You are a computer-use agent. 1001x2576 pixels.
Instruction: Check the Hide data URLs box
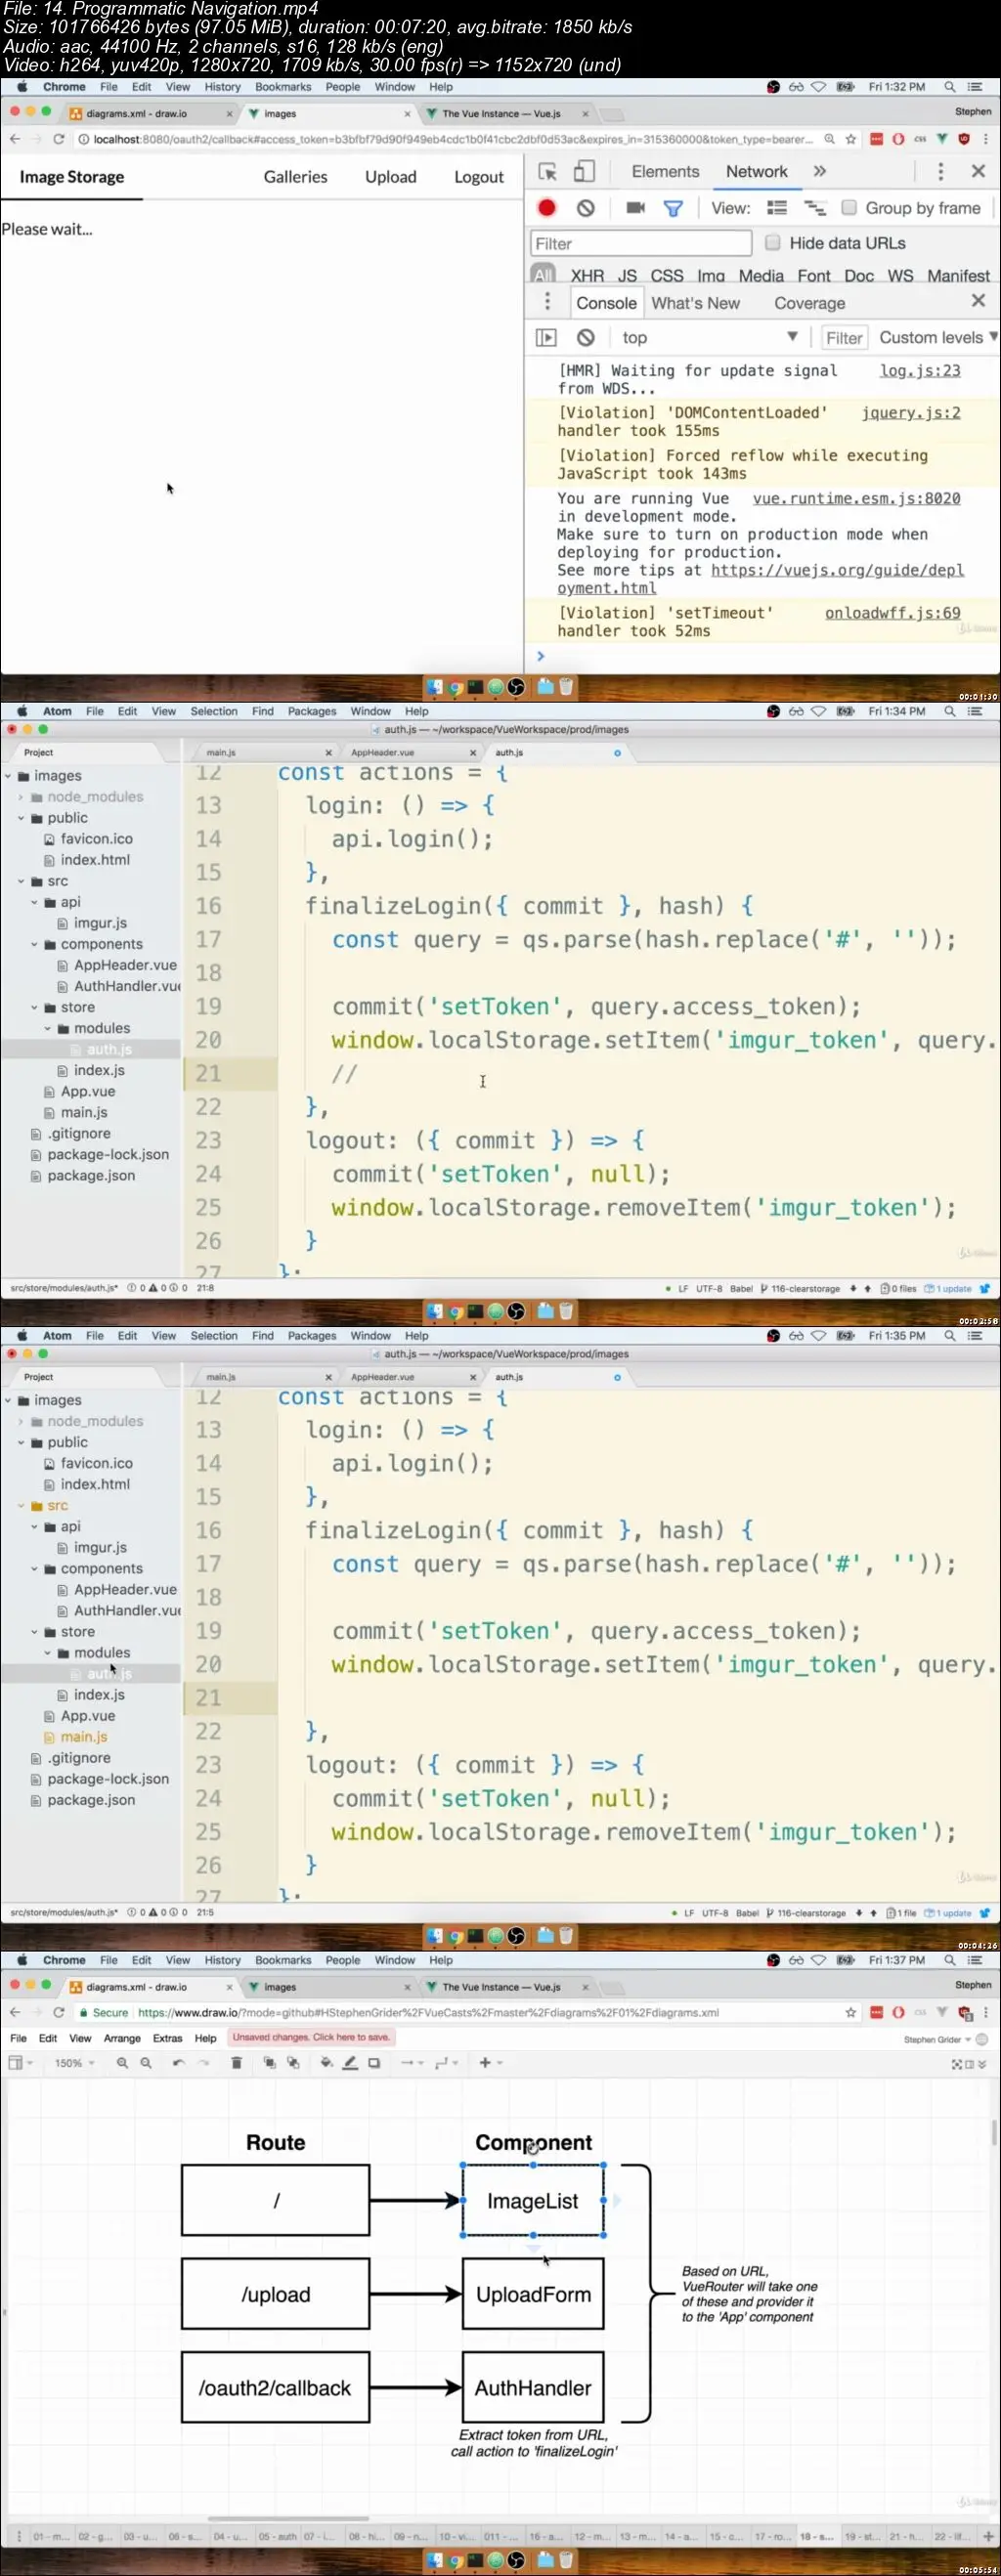point(772,243)
